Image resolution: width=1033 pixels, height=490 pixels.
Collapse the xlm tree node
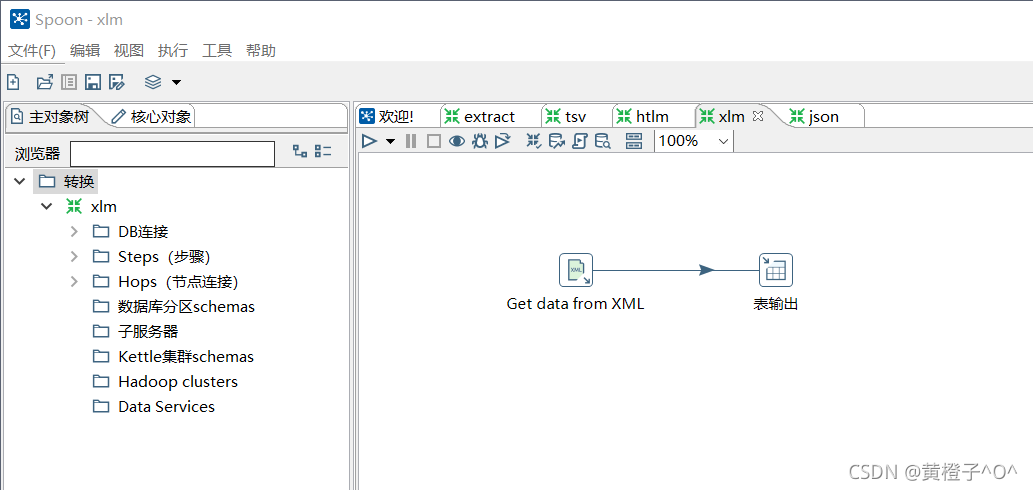46,206
